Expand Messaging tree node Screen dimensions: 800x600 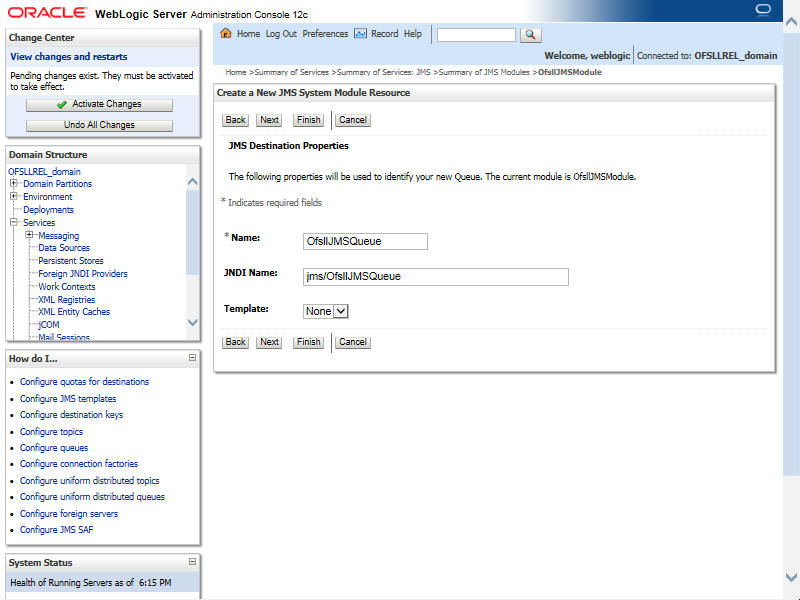click(x=29, y=235)
